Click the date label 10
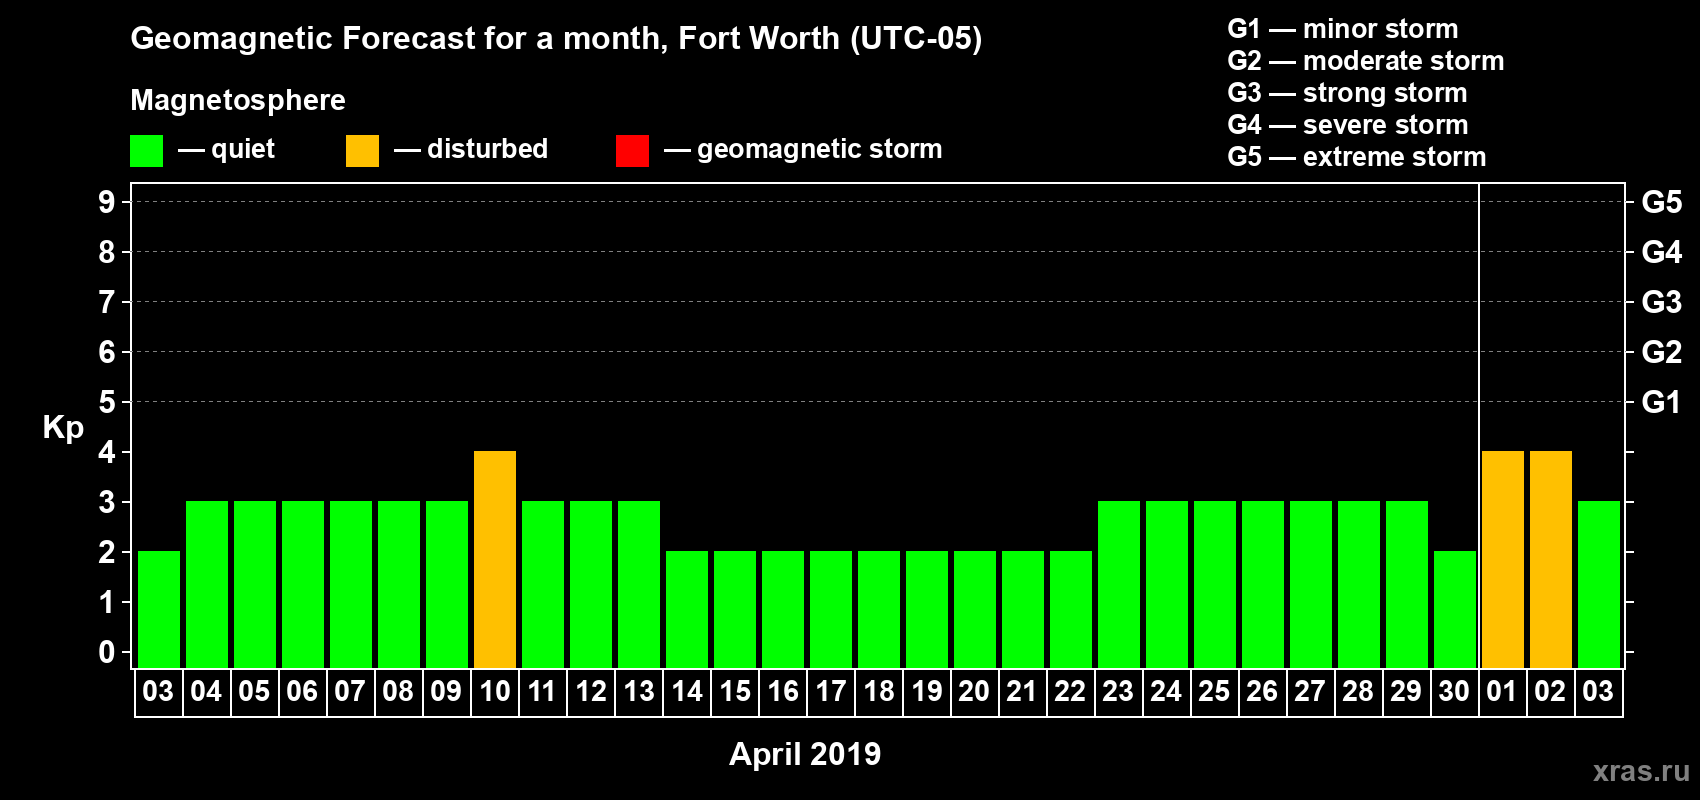The width and height of the screenshot is (1700, 800). click(x=494, y=692)
